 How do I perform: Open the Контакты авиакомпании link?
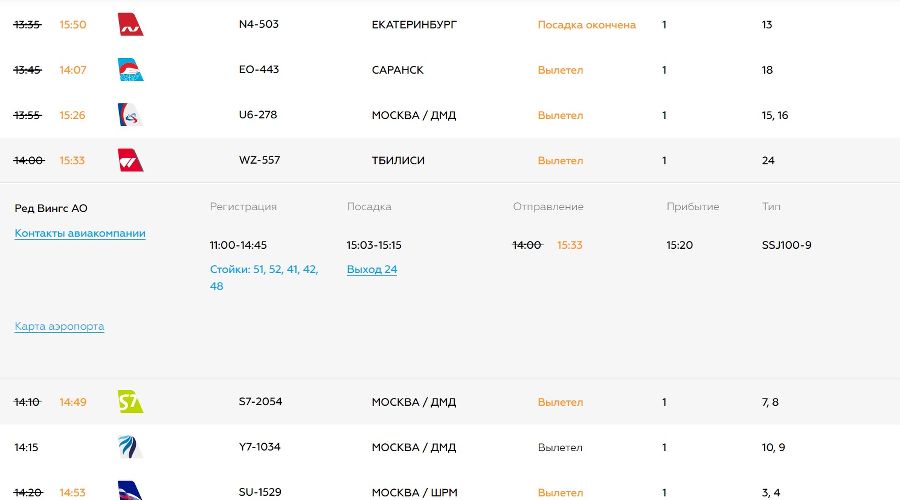pyautogui.click(x=80, y=233)
